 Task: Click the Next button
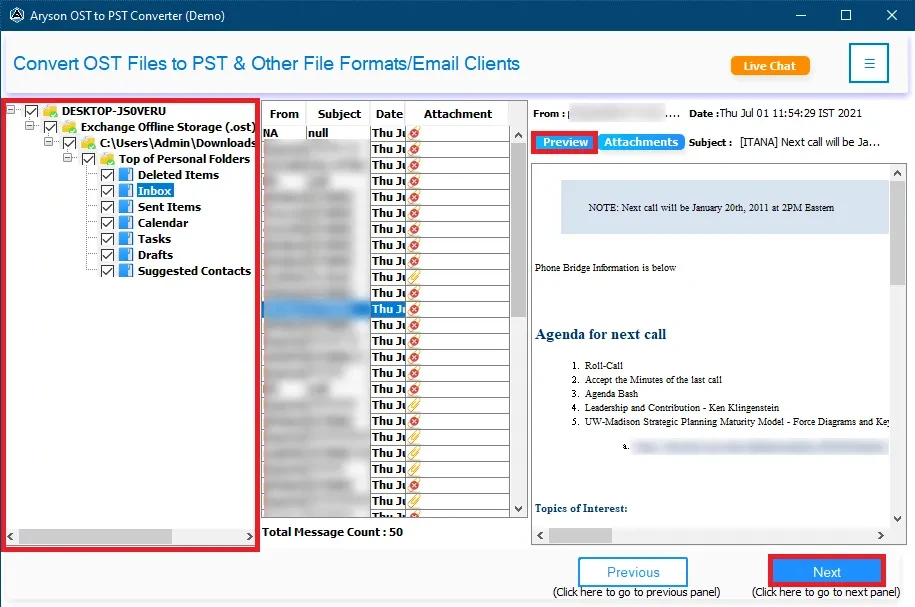pos(826,572)
